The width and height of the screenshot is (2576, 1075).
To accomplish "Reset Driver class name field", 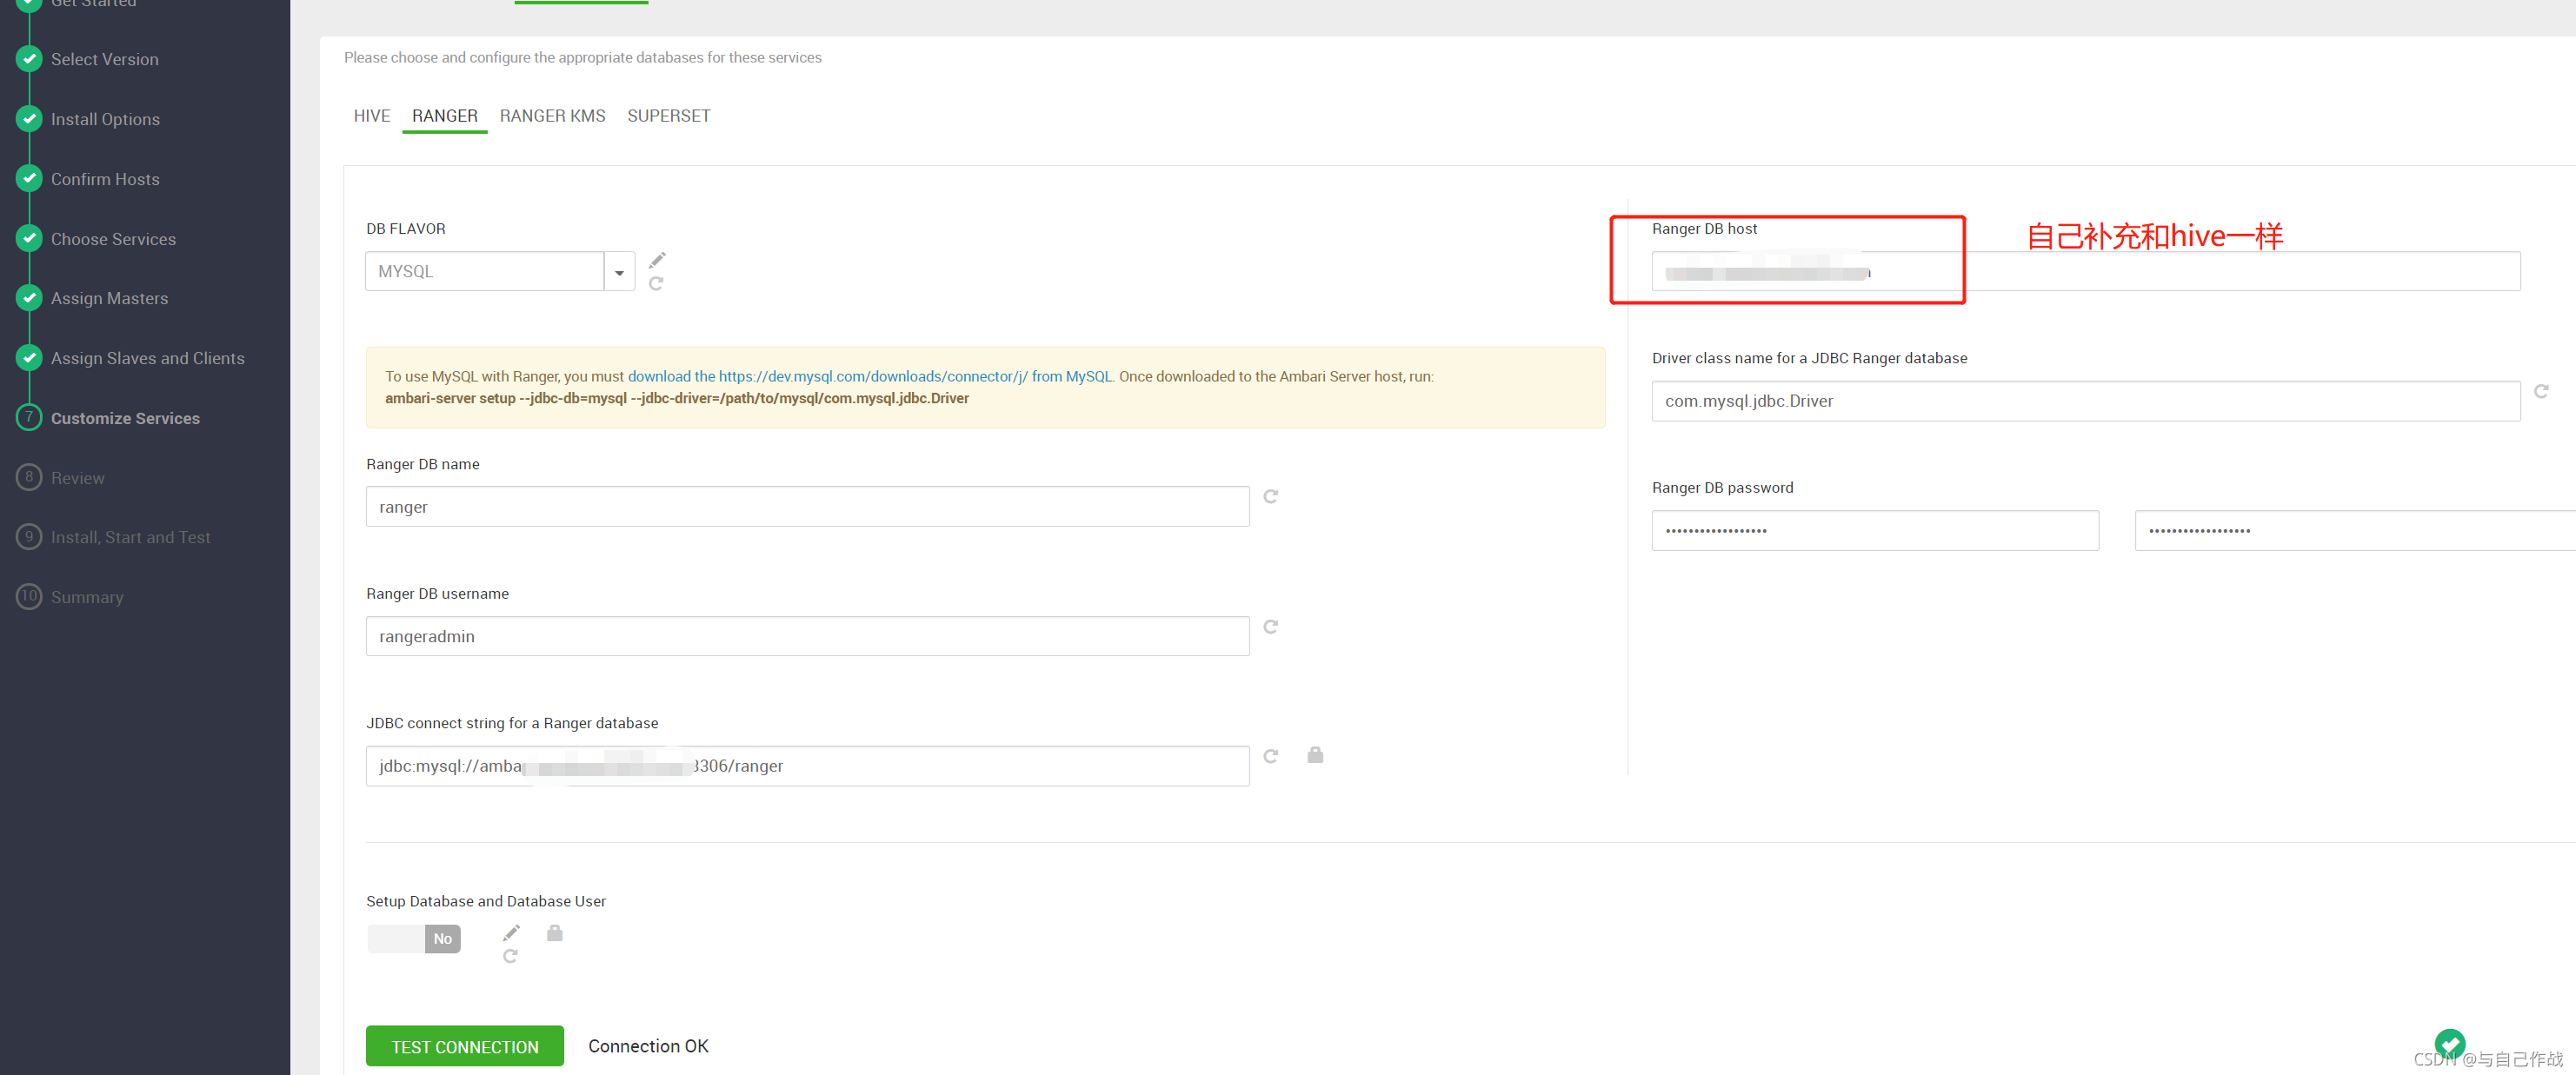I will coord(2540,392).
